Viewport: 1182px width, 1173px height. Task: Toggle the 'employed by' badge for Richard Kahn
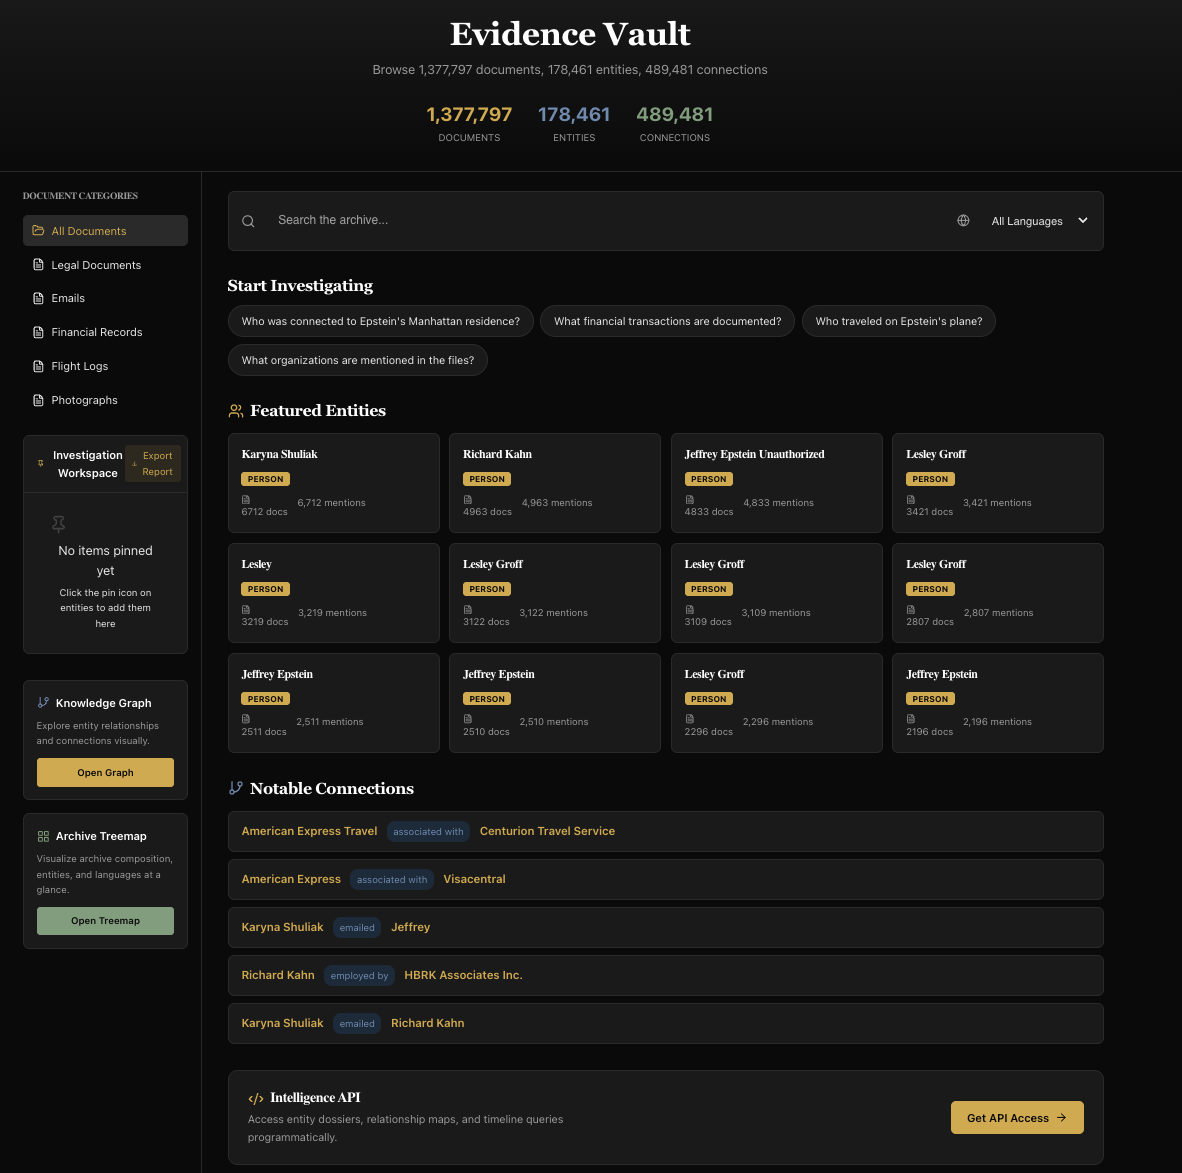point(359,975)
